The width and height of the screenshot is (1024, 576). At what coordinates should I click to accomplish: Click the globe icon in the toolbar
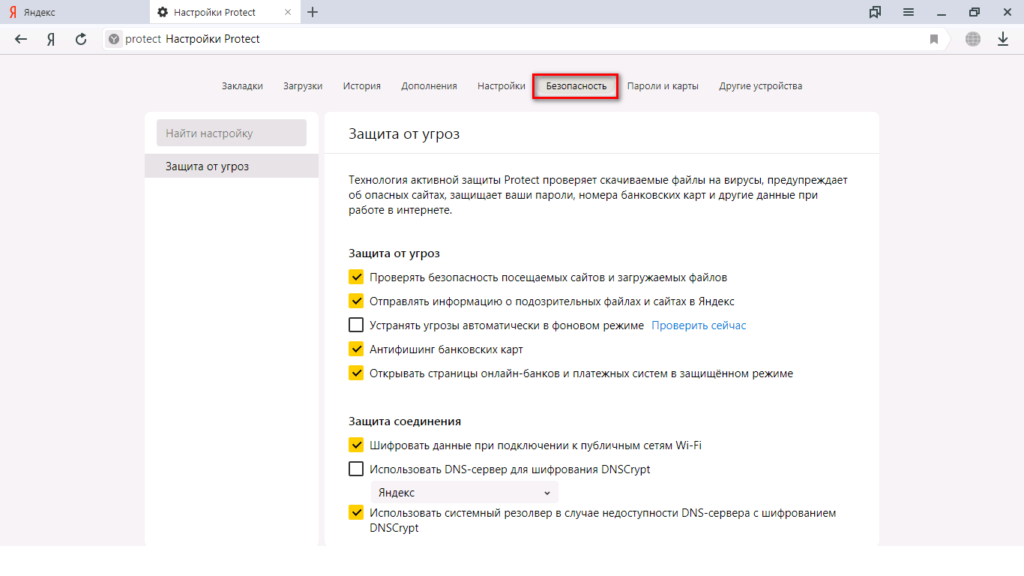pos(973,39)
